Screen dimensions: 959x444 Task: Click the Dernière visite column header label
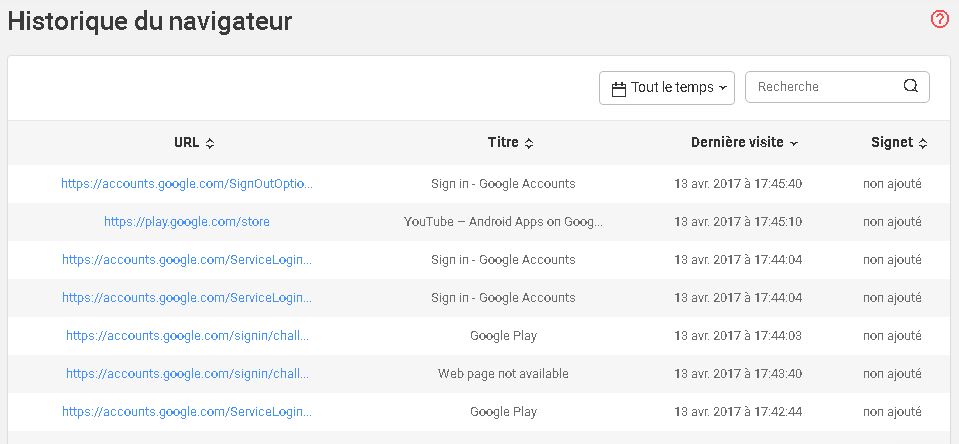pyautogui.click(x=737, y=142)
